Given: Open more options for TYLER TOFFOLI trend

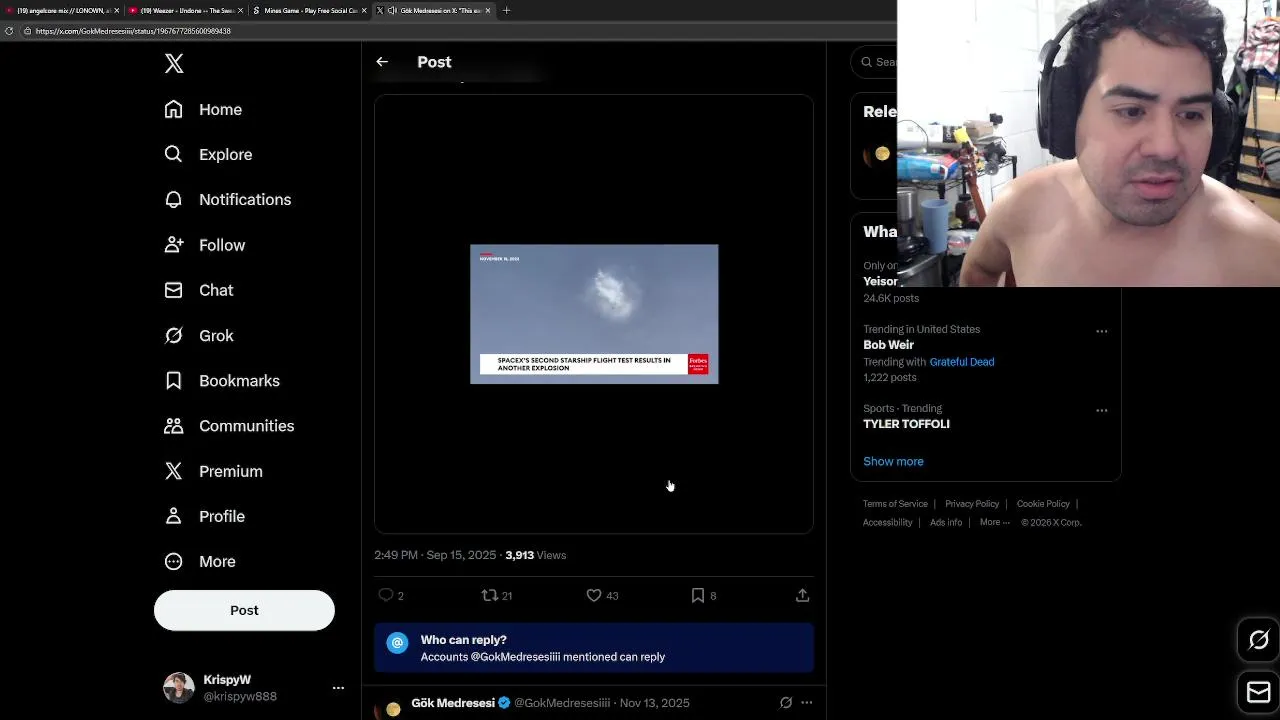Looking at the screenshot, I should coord(1102,410).
